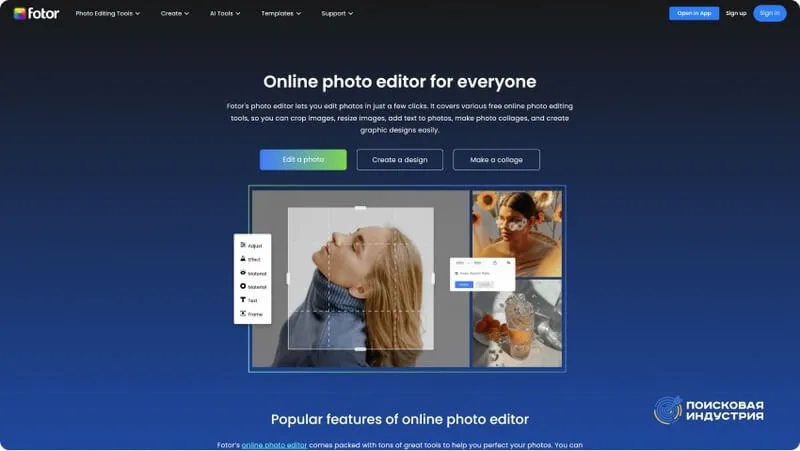Click the Open in App button
Image resolution: width=800 pixels, height=451 pixels.
(x=693, y=13)
